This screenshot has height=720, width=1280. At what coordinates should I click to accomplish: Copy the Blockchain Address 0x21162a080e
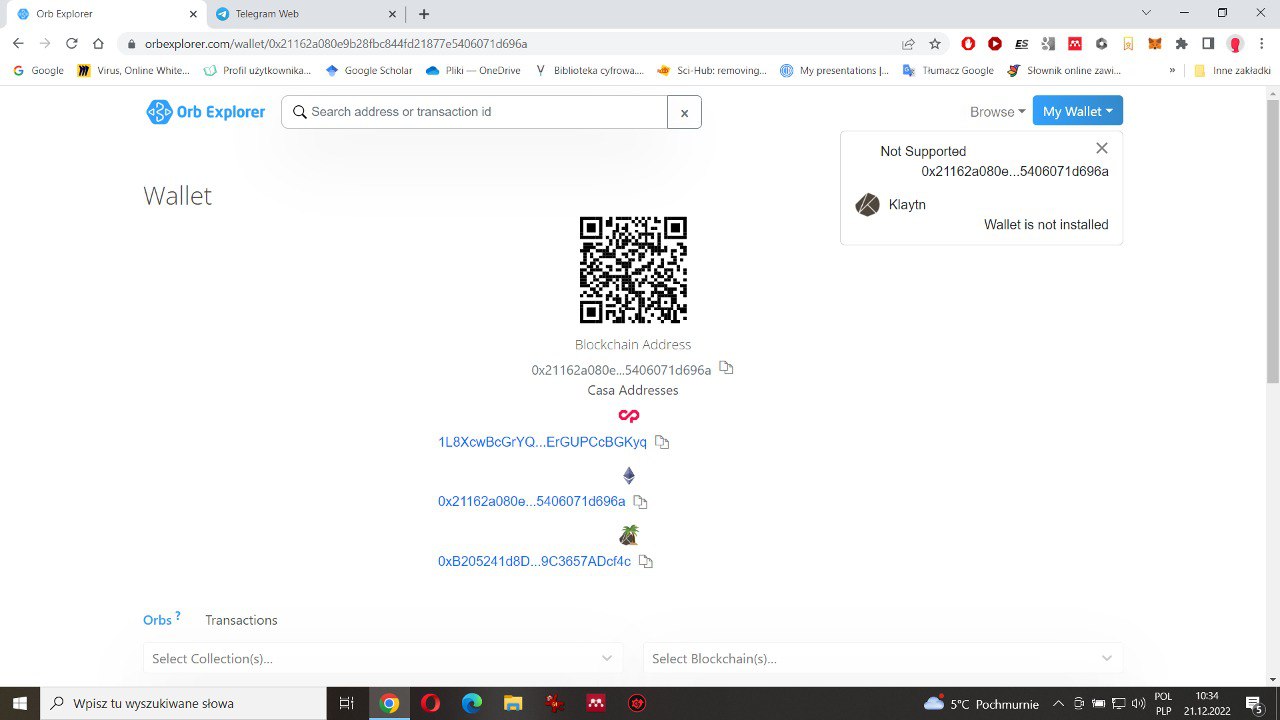click(x=727, y=368)
